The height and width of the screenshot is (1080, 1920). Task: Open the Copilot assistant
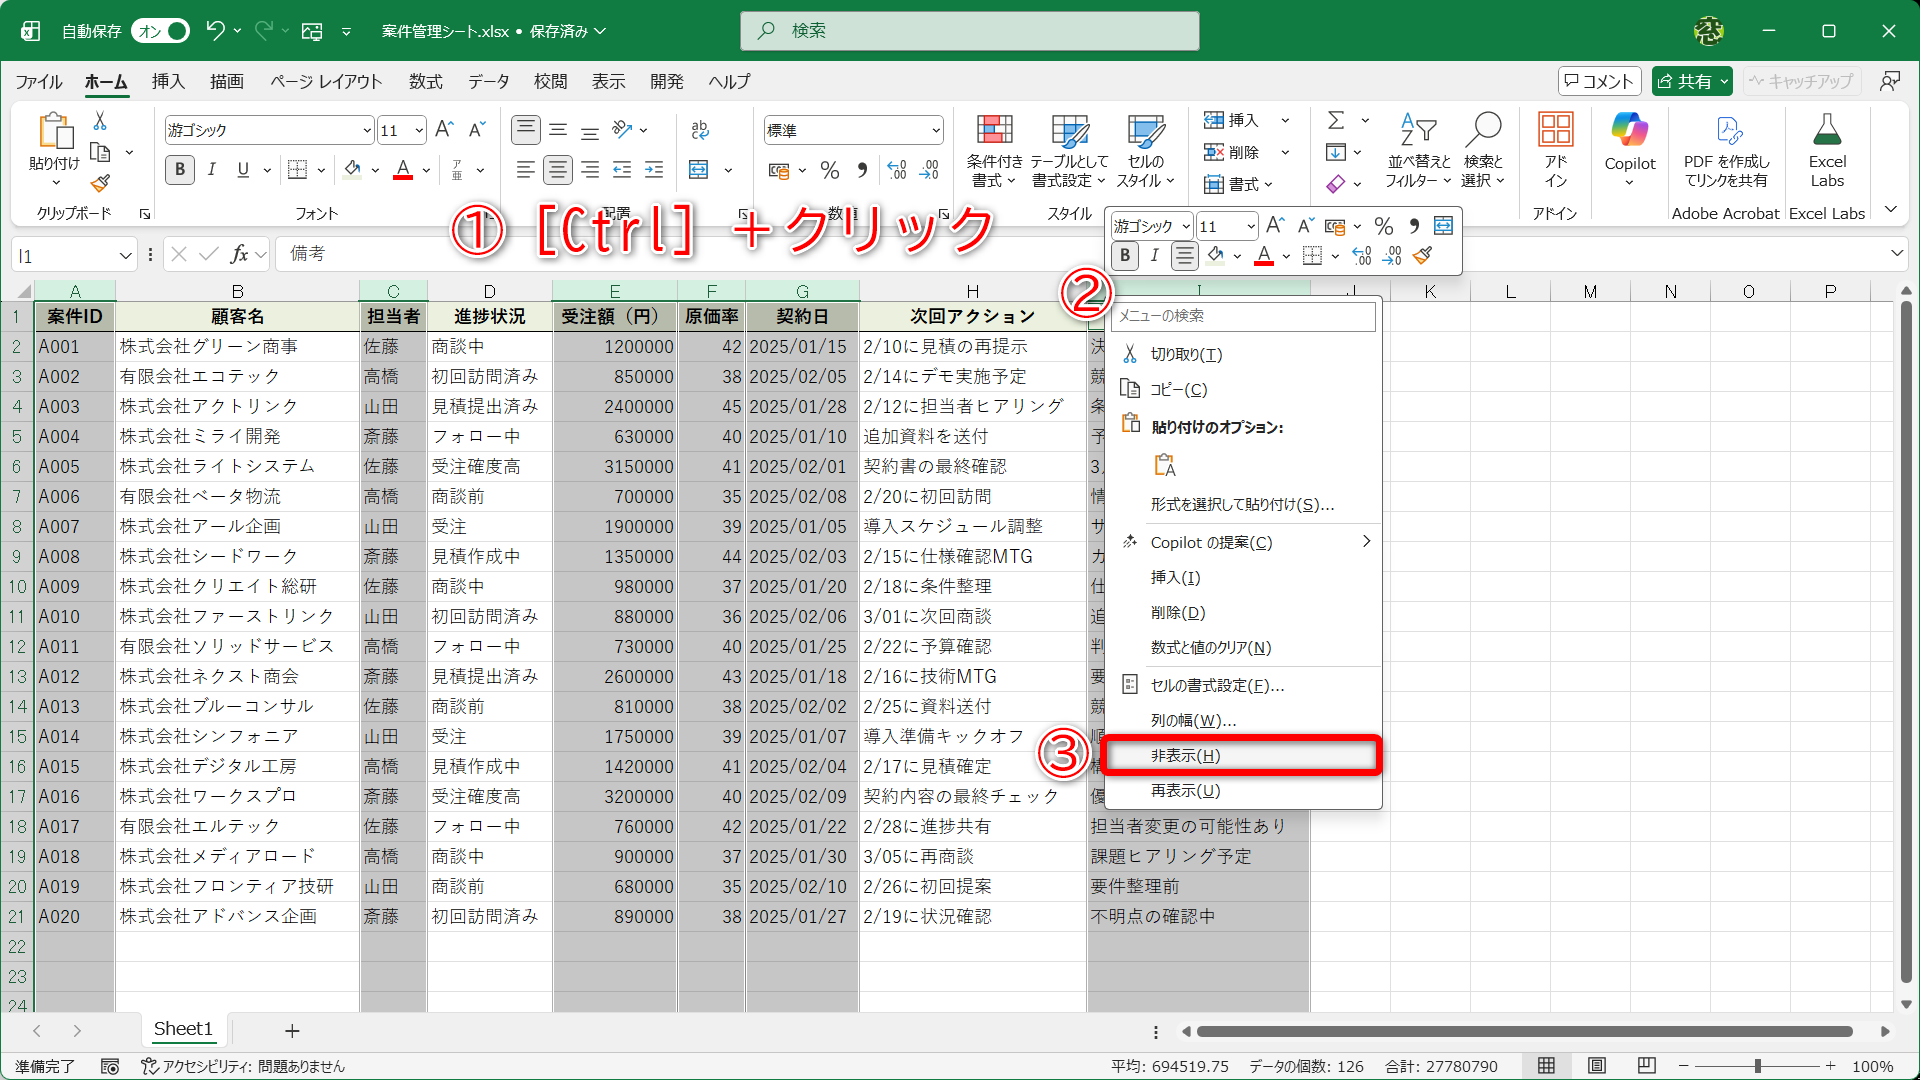pos(1629,148)
